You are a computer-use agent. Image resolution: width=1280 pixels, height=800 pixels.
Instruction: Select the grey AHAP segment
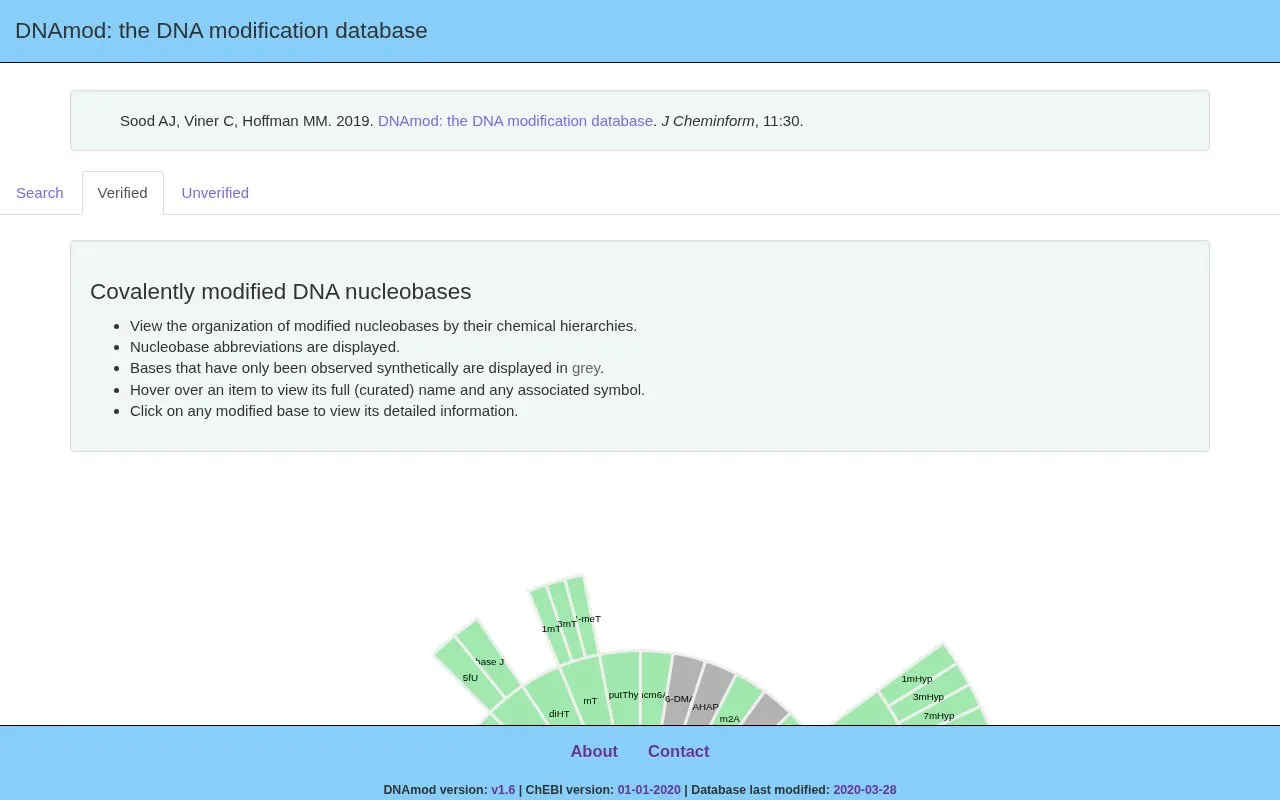click(x=708, y=698)
